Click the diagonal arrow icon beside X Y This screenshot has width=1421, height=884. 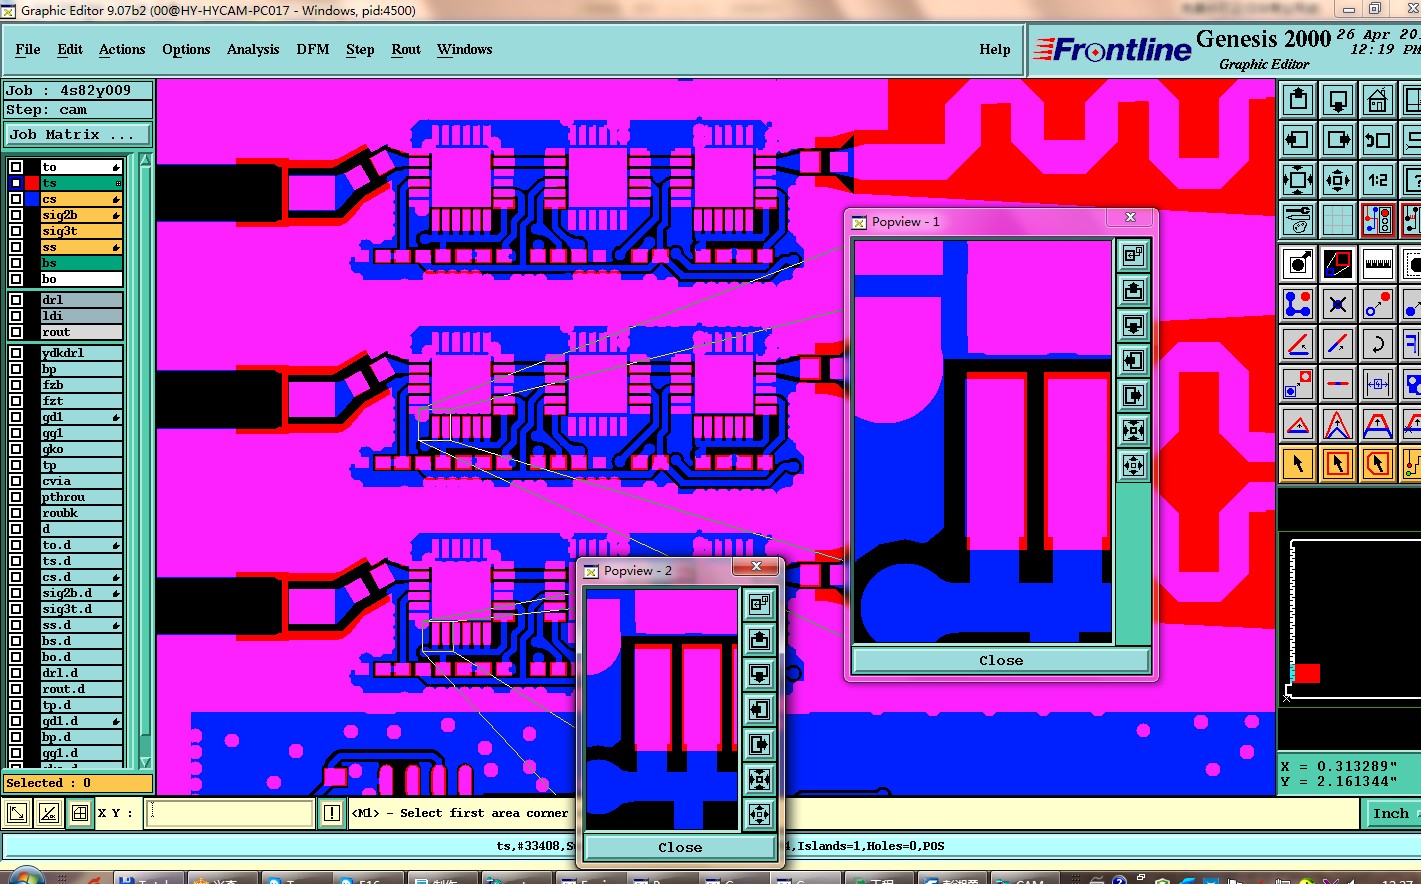coord(17,814)
